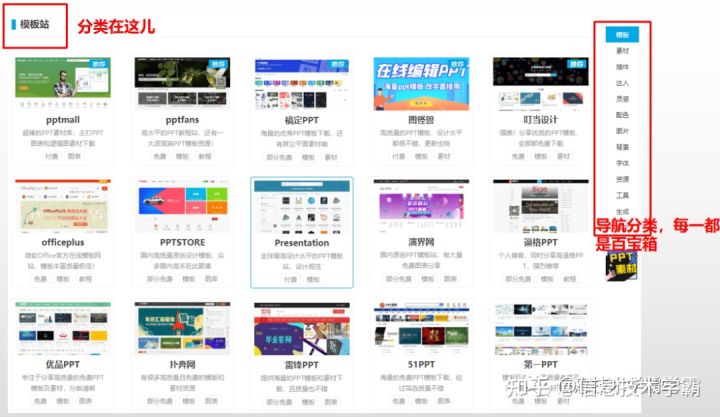Image resolution: width=720 pixels, height=417 pixels.
Task: Open the 逼格PPT site thumbnail
Action: coord(540,206)
